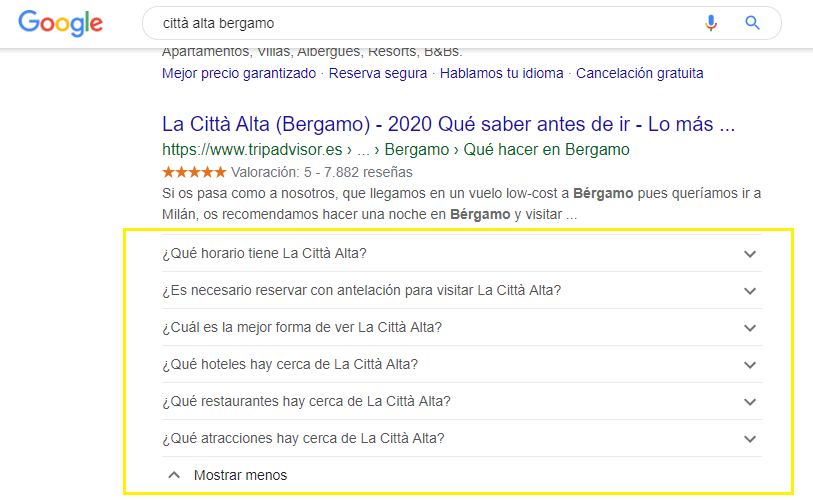Click the five-star rating stars
The image size is (813, 500).
pos(194,172)
